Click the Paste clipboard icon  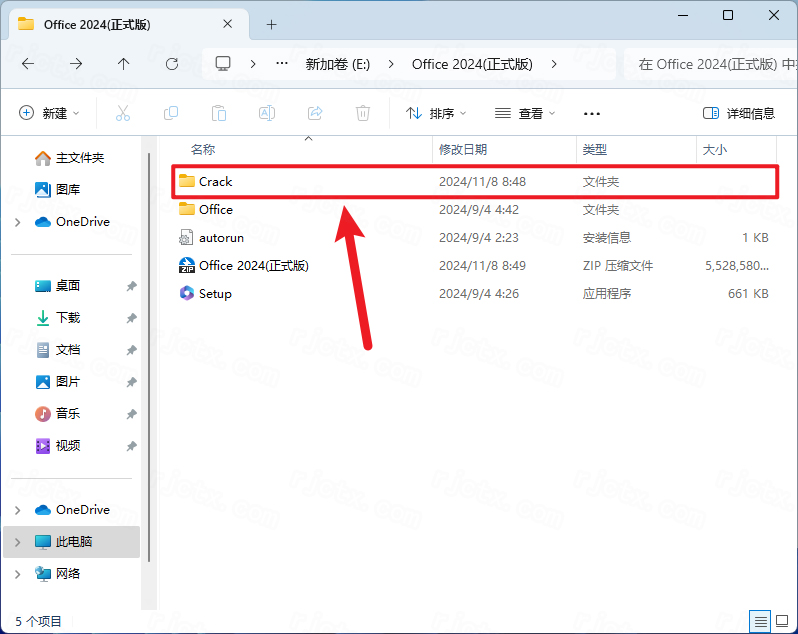pyautogui.click(x=219, y=113)
